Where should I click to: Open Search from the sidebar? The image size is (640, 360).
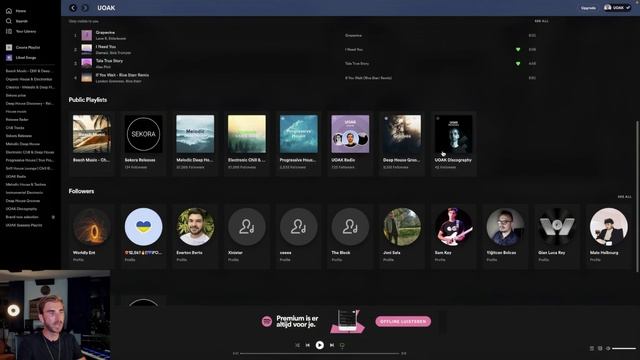(x=17, y=21)
